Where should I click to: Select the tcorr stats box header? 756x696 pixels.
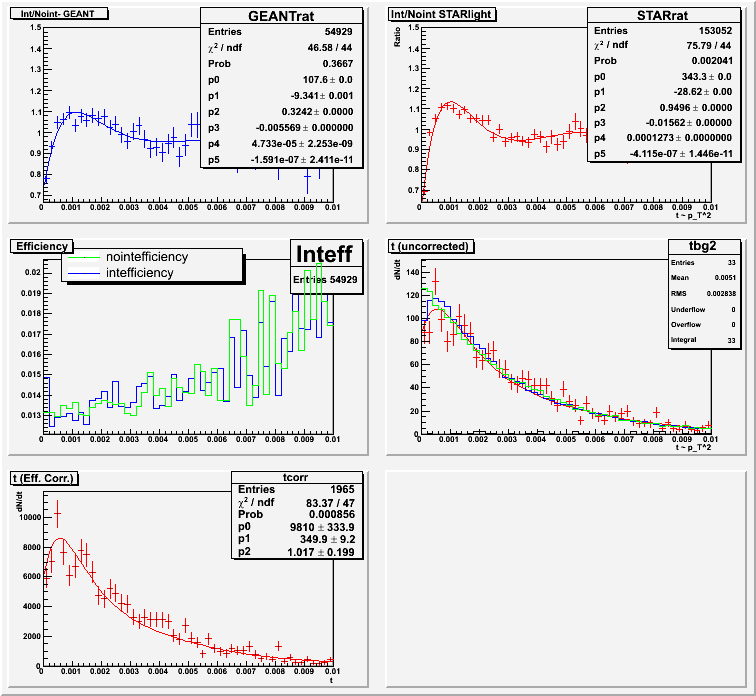coord(293,476)
